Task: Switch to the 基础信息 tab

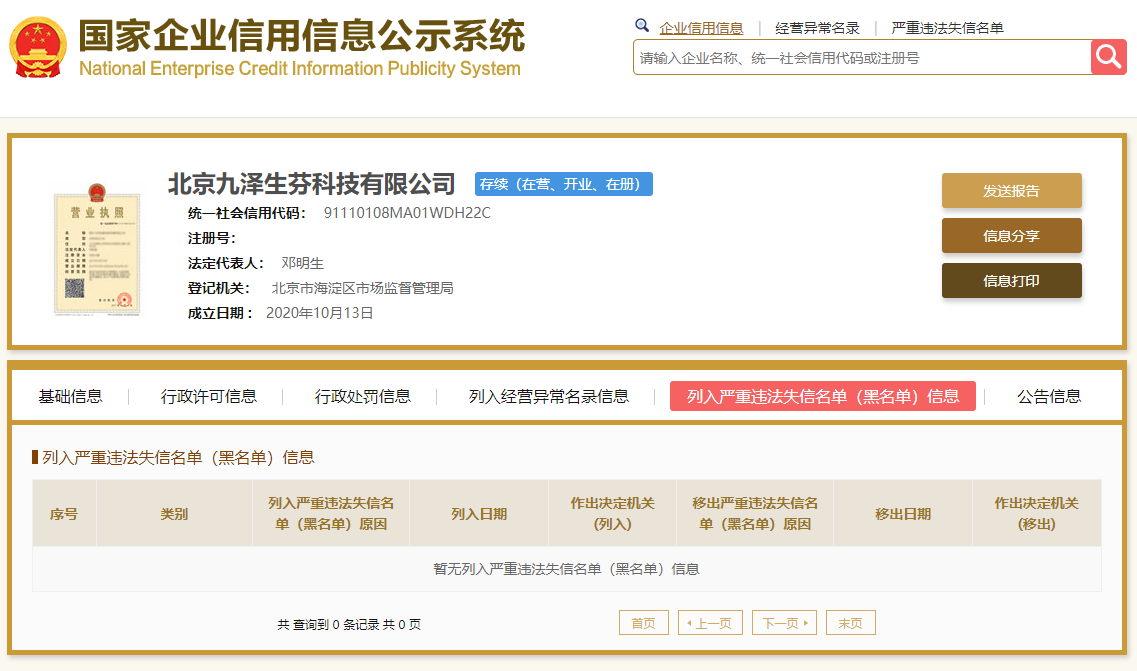Action: [x=70, y=396]
